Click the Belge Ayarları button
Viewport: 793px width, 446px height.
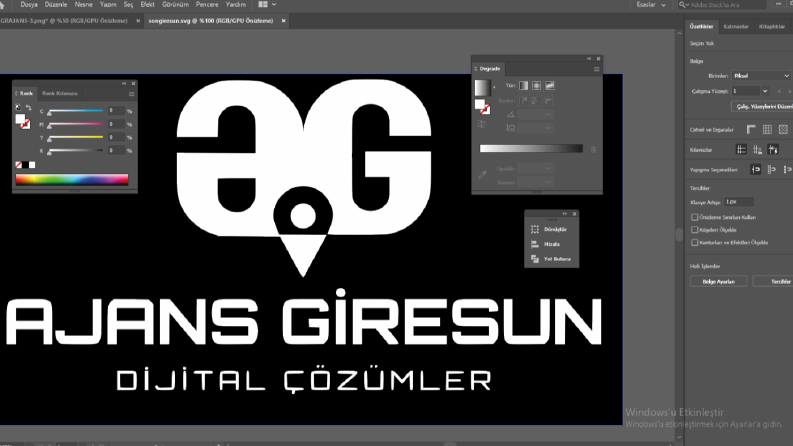pos(719,282)
